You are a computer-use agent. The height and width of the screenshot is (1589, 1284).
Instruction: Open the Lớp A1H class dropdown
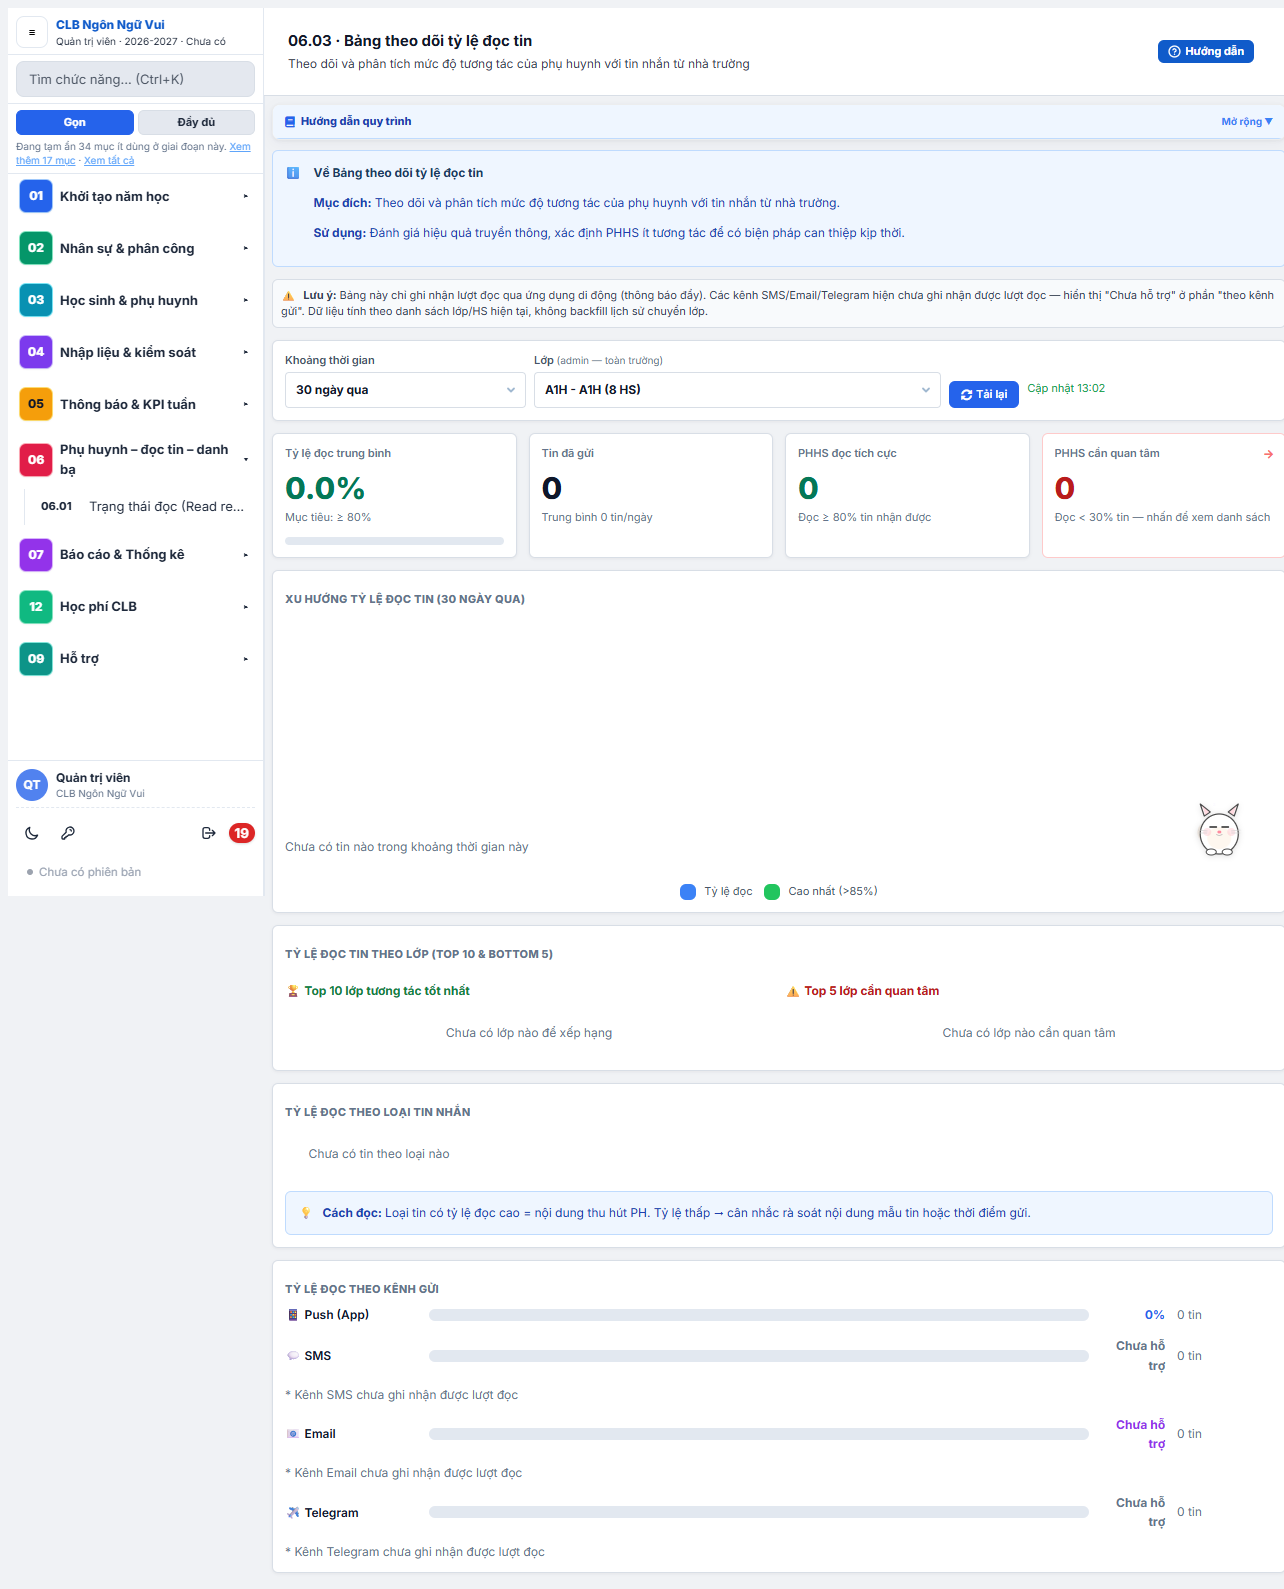pyautogui.click(x=737, y=390)
